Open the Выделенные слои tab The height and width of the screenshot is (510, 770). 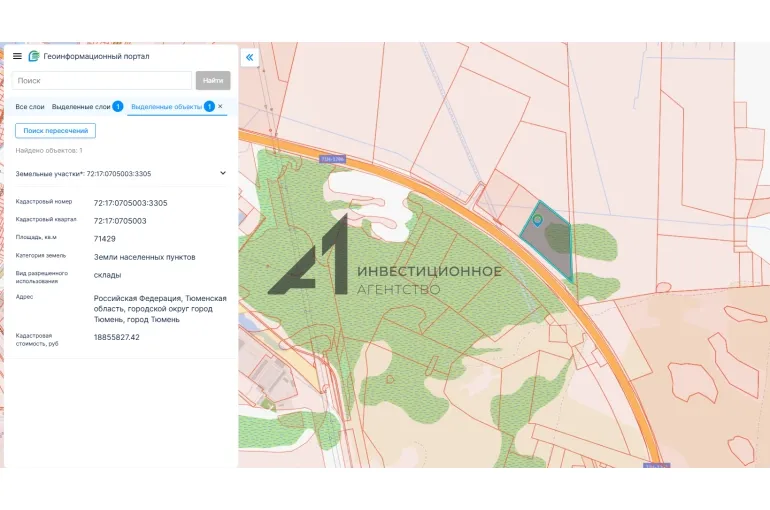click(81, 106)
